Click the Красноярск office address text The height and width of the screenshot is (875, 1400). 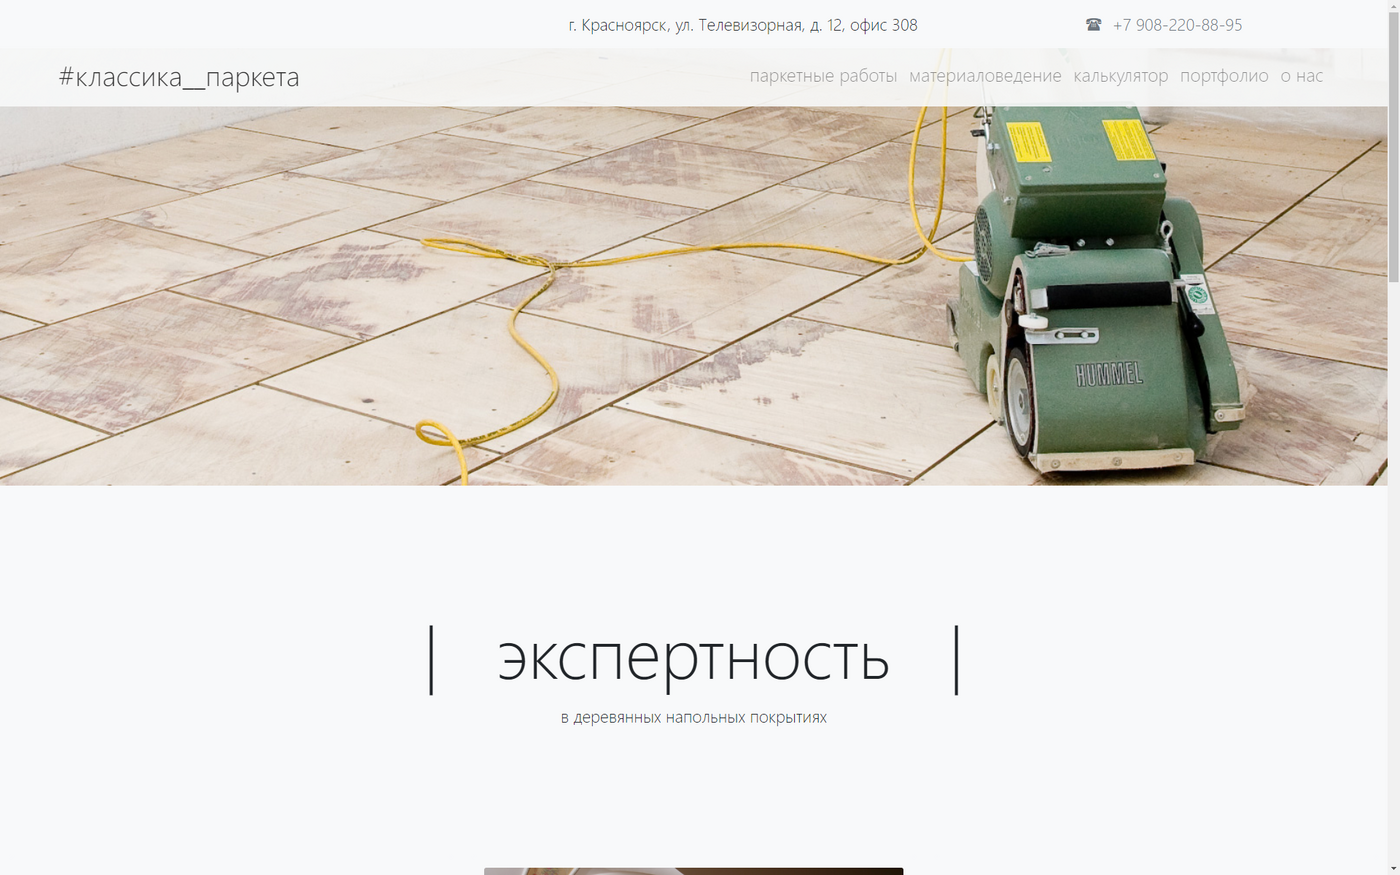pyautogui.click(x=742, y=25)
